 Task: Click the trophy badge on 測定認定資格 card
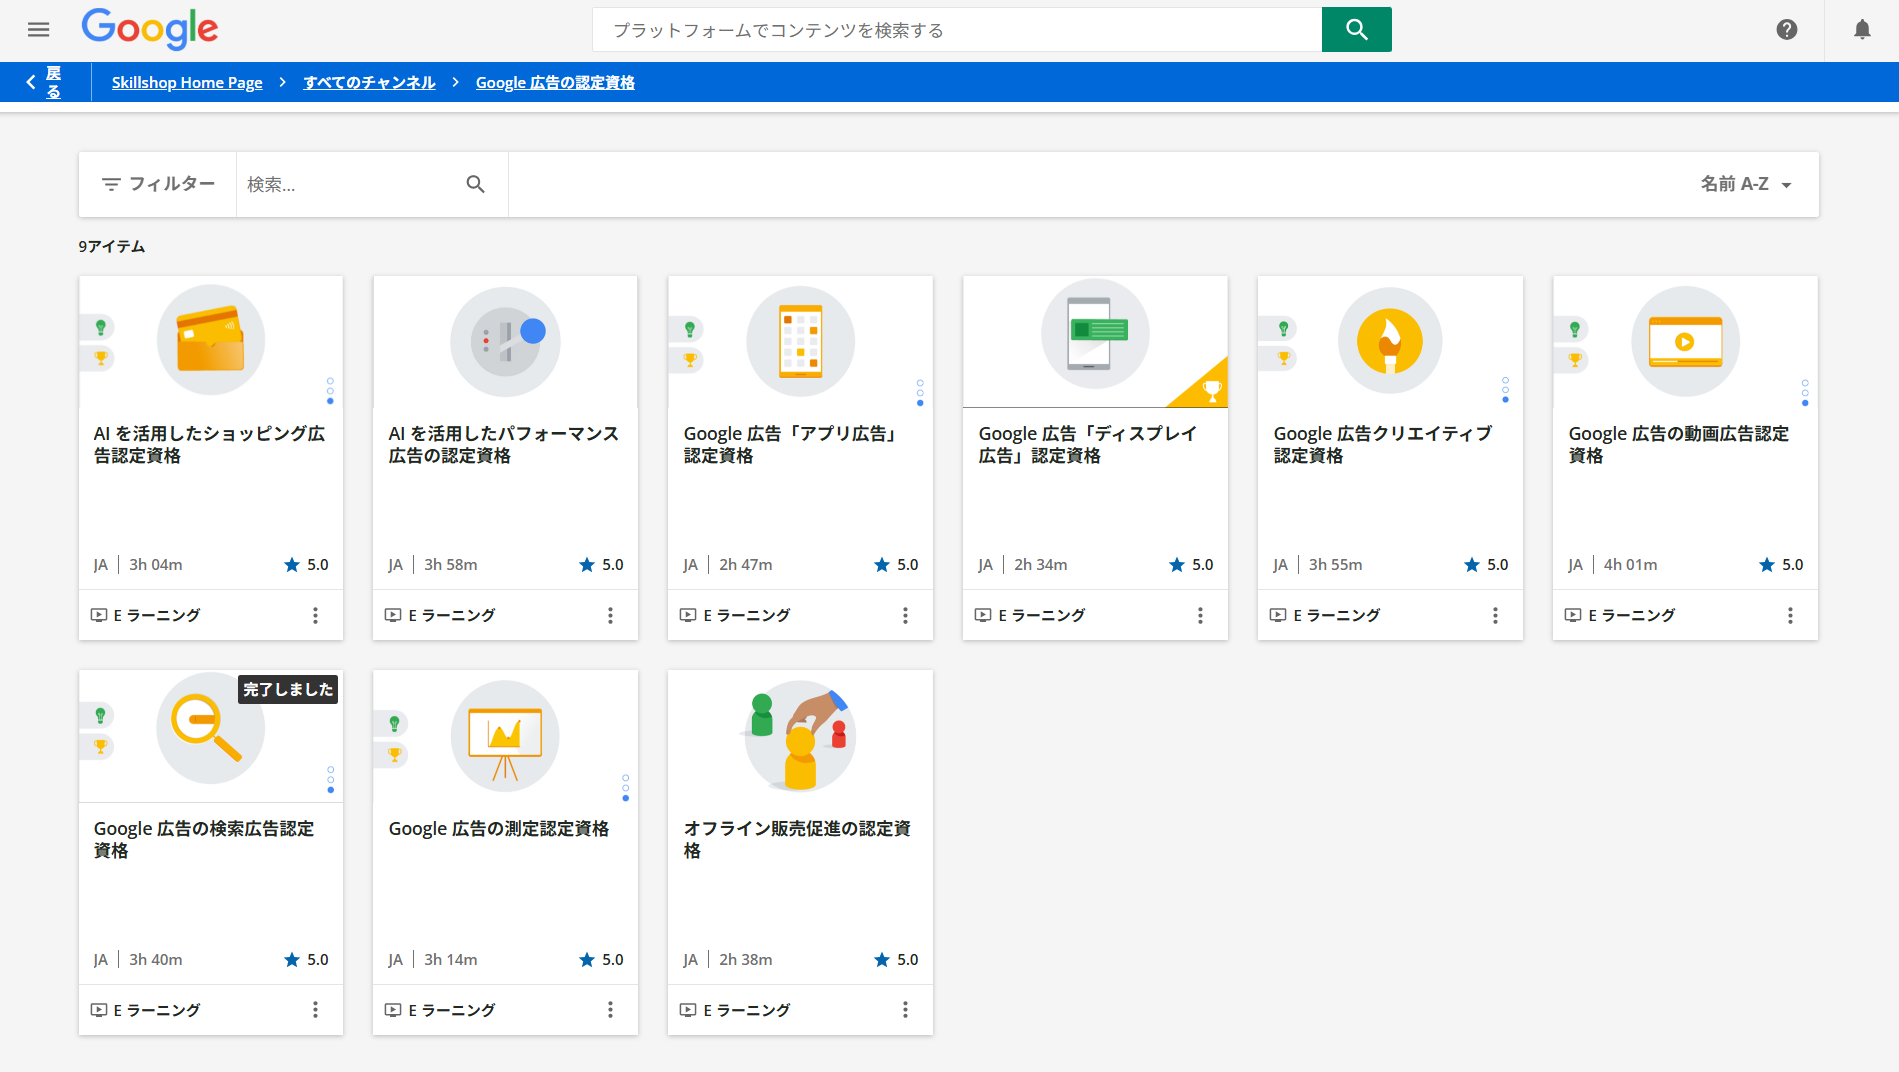point(394,754)
